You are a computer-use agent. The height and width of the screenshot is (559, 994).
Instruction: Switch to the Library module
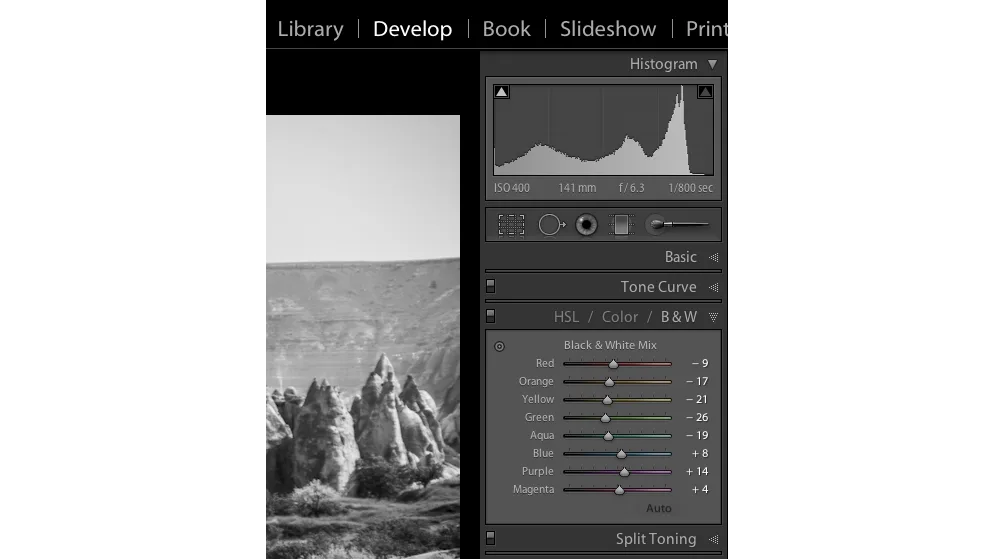[x=311, y=29]
